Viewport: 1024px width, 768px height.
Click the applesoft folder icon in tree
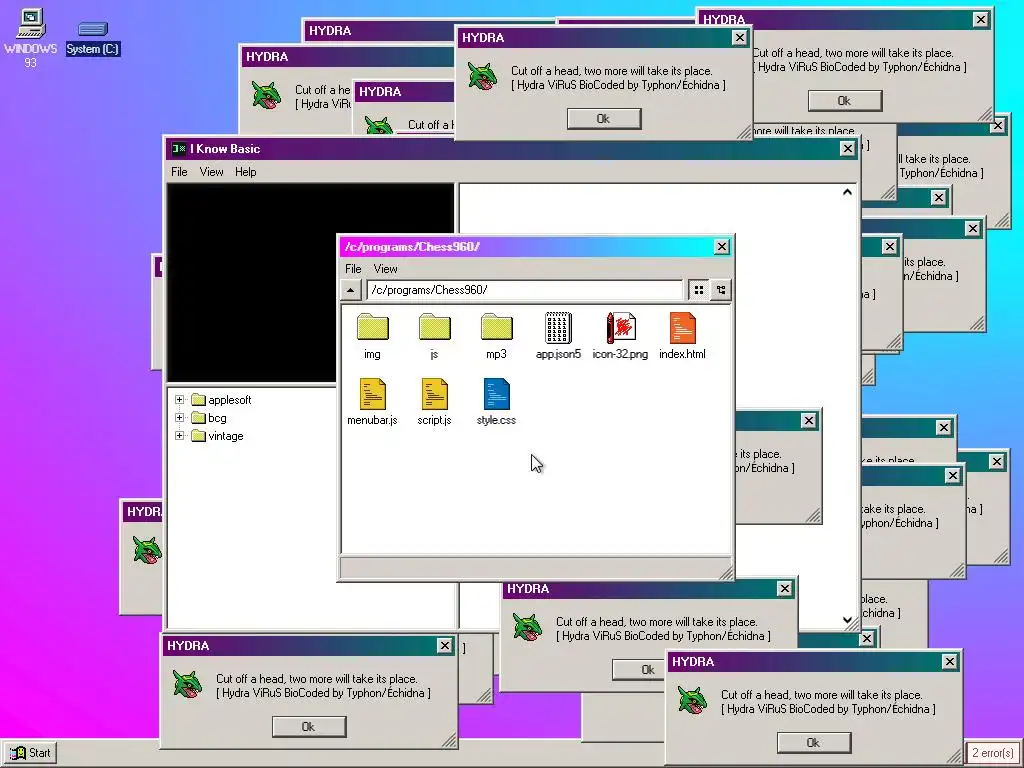coord(199,400)
